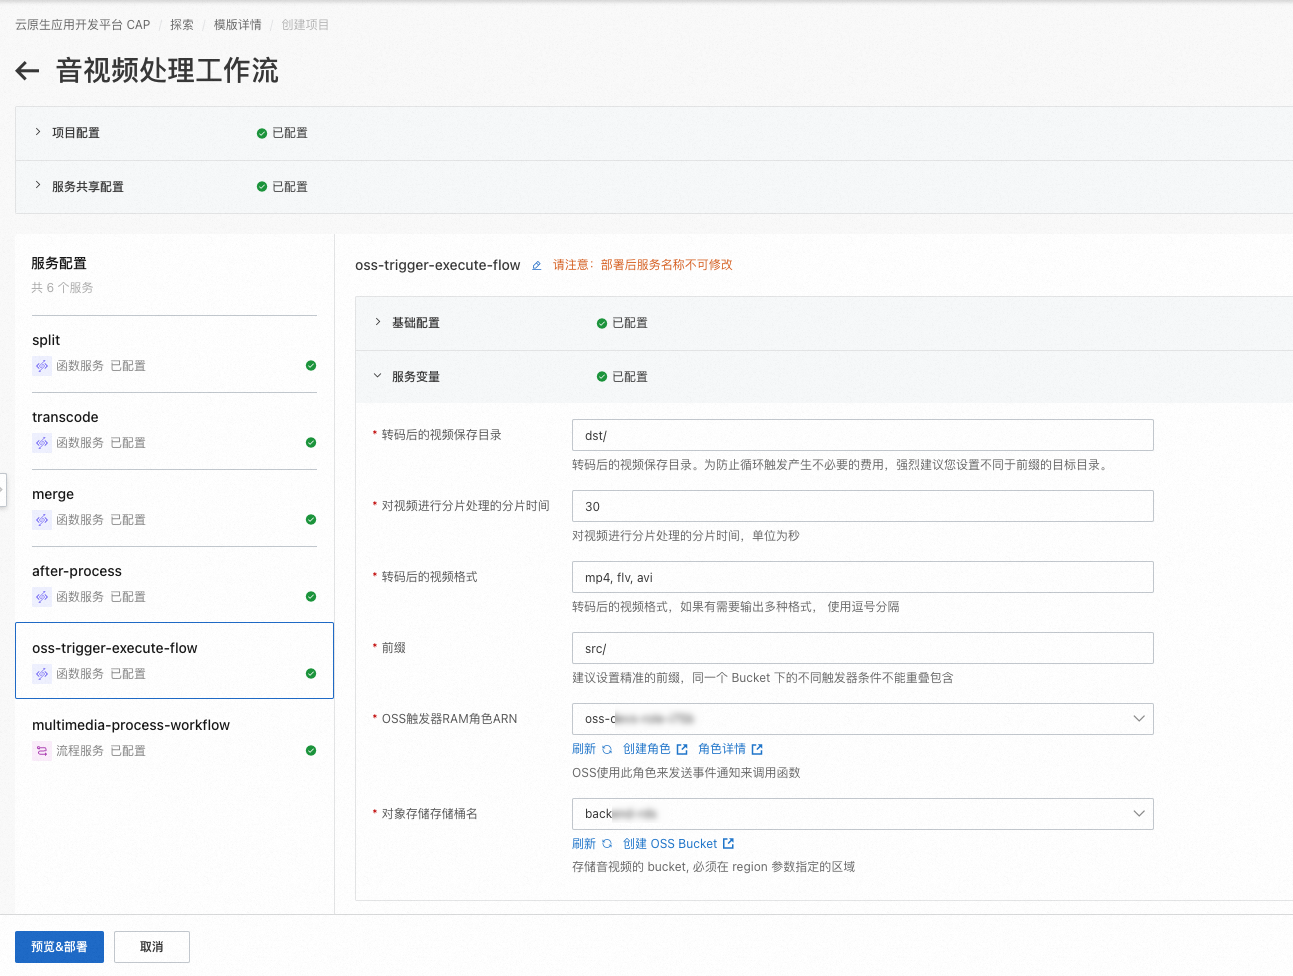Image resolution: width=1293 pixels, height=976 pixels.
Task: Click the function service icon under after-process
Action: tap(42, 597)
